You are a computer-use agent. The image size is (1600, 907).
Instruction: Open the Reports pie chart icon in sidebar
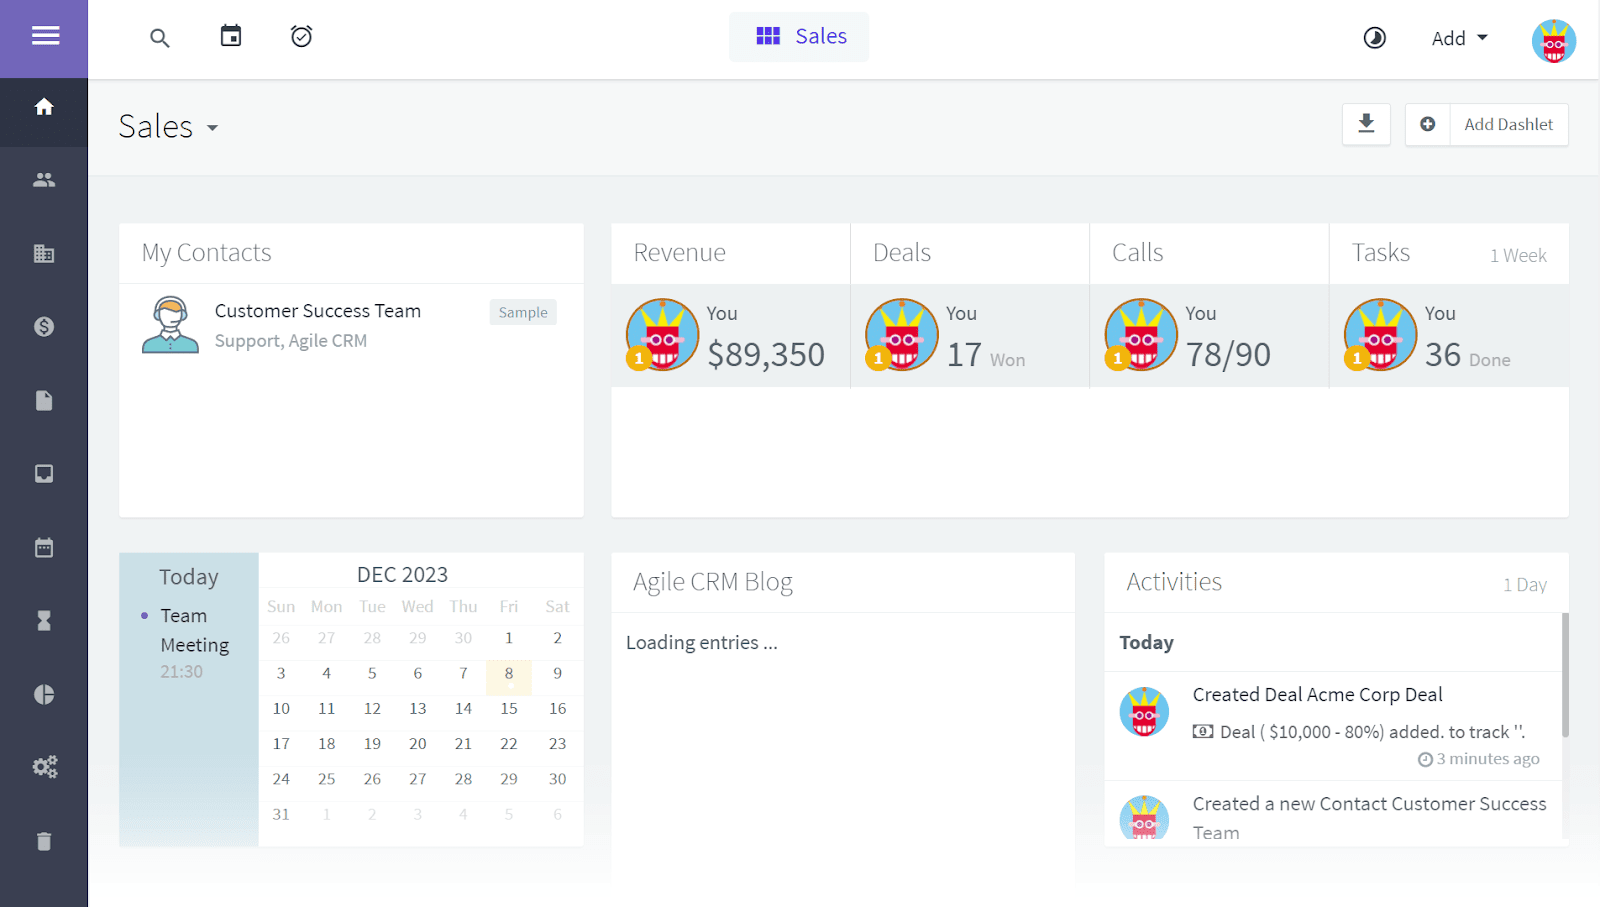[x=43, y=694]
